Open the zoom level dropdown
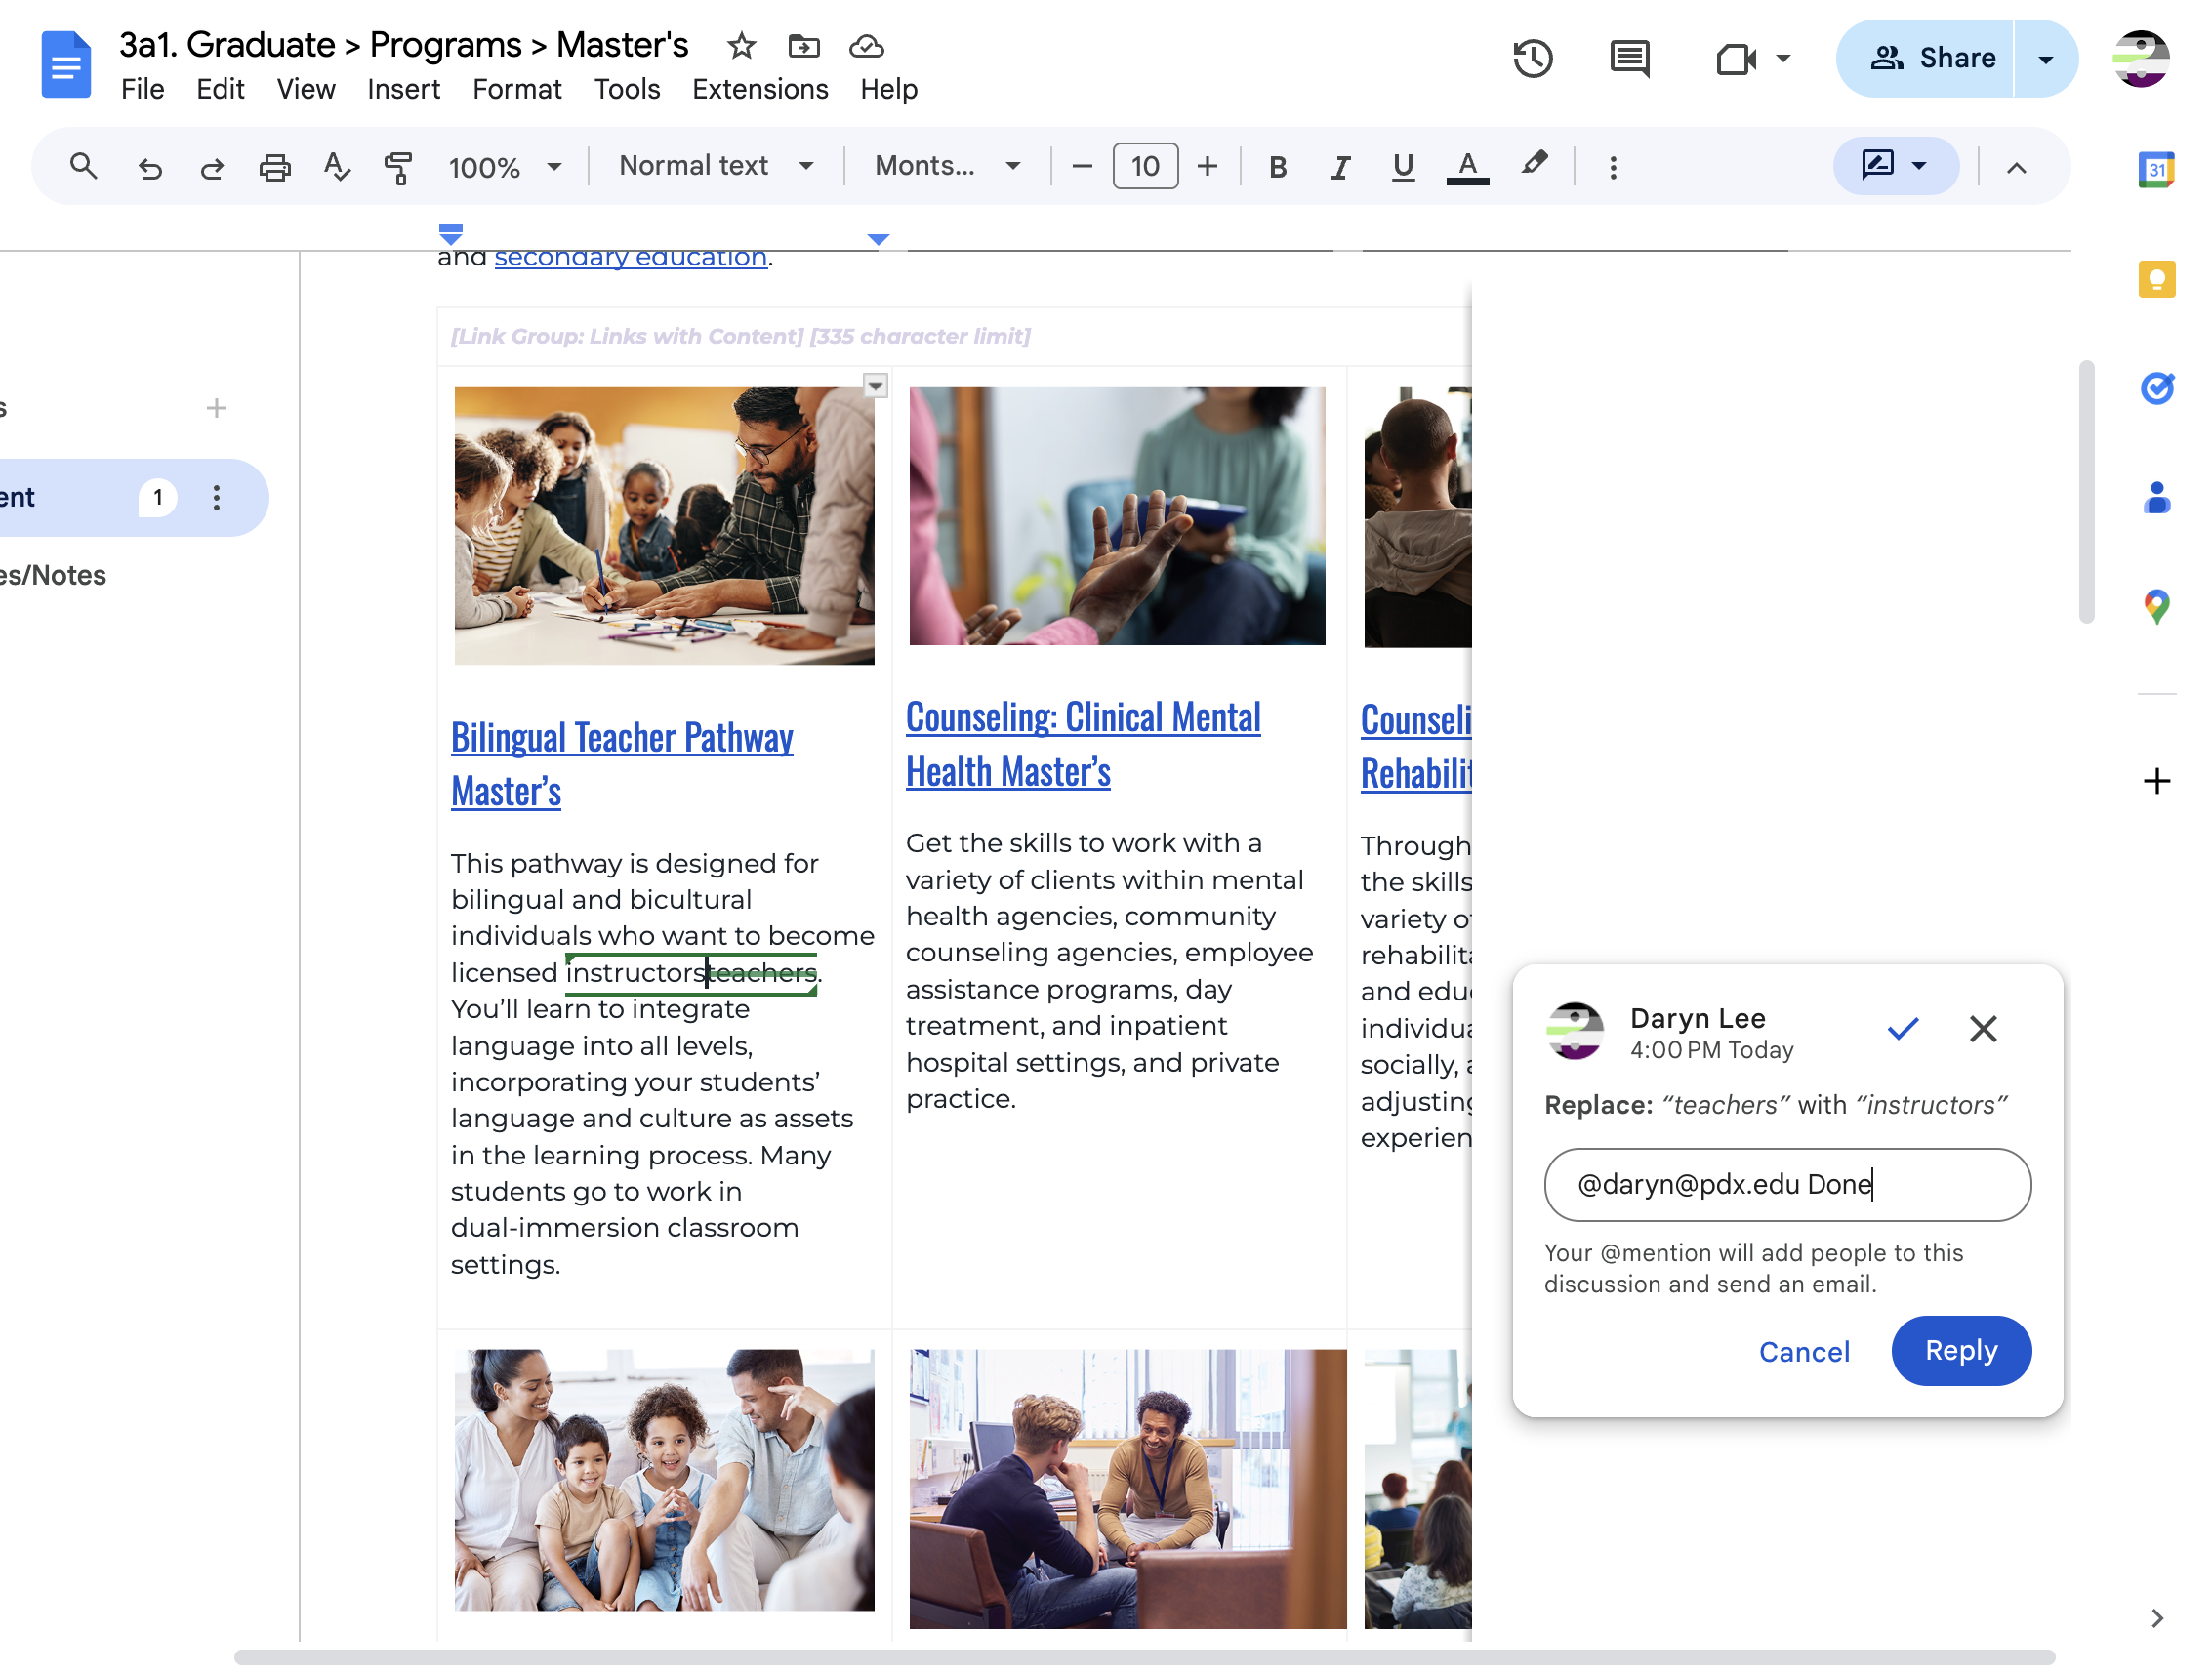The height and width of the screenshot is (1673, 2212). coord(504,167)
